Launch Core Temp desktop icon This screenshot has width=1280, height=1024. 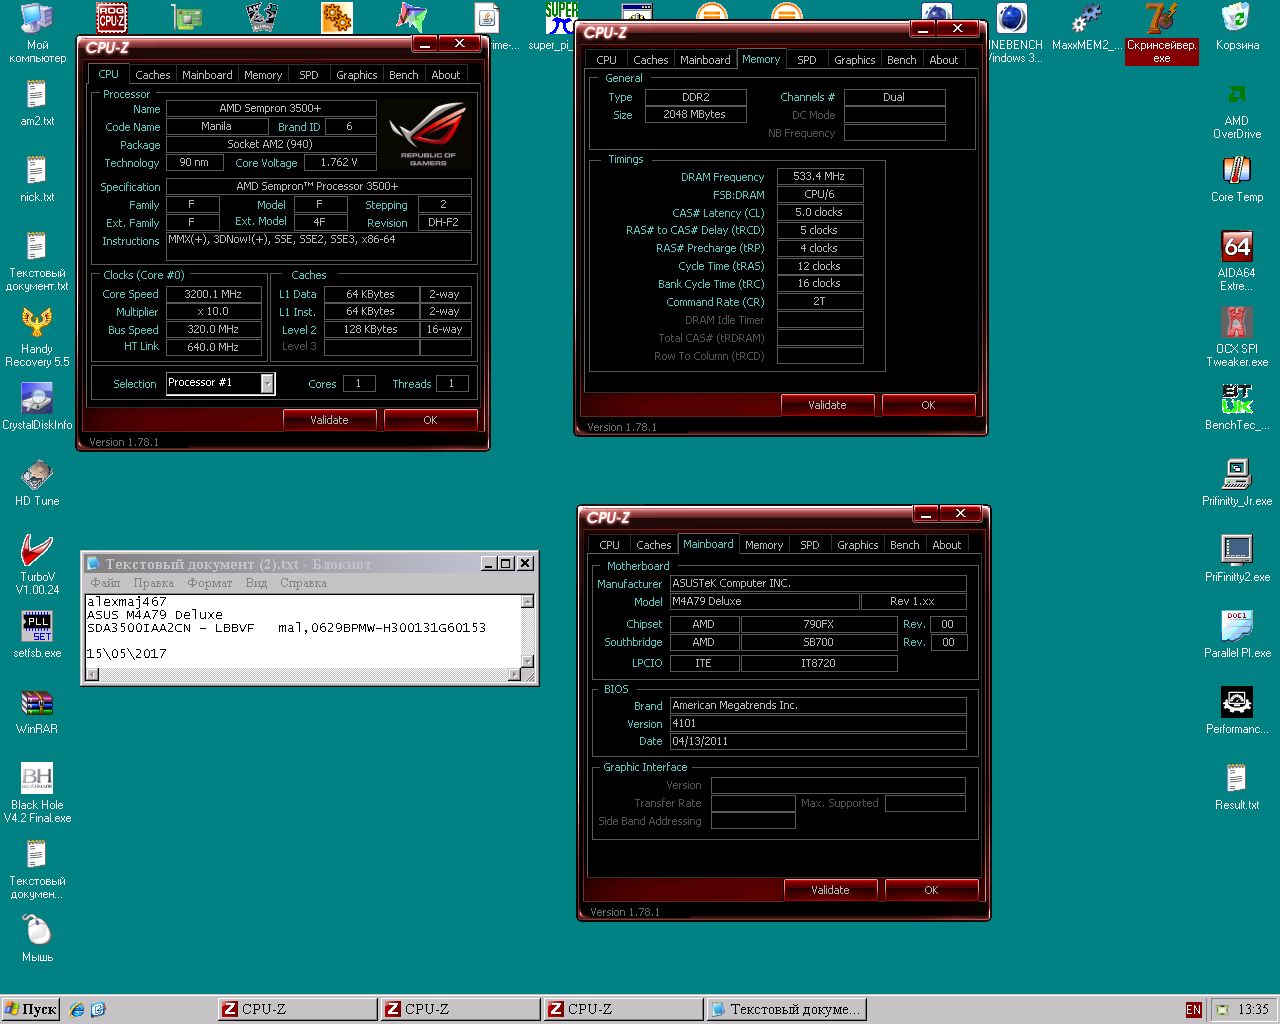[x=1237, y=179]
